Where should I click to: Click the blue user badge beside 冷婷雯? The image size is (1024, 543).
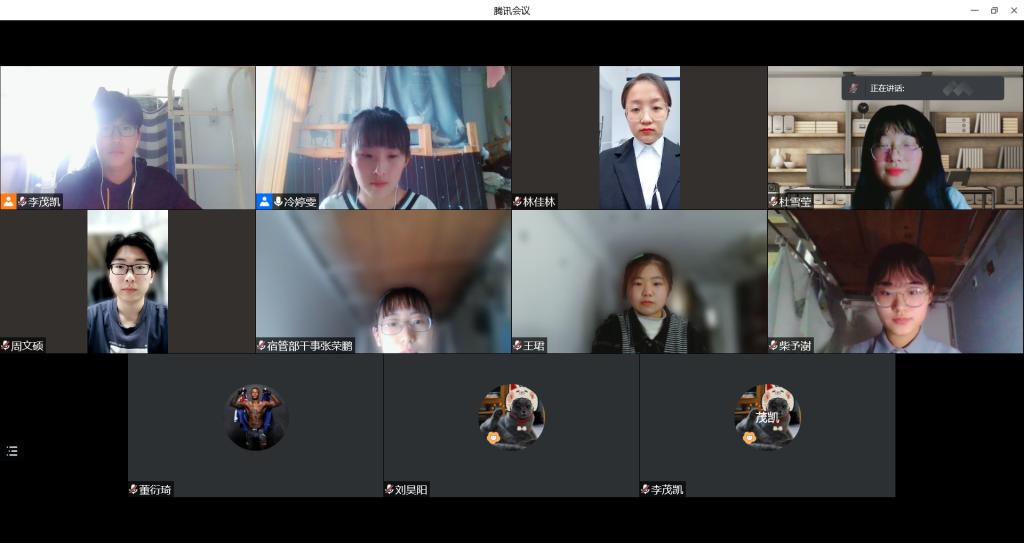(x=265, y=201)
